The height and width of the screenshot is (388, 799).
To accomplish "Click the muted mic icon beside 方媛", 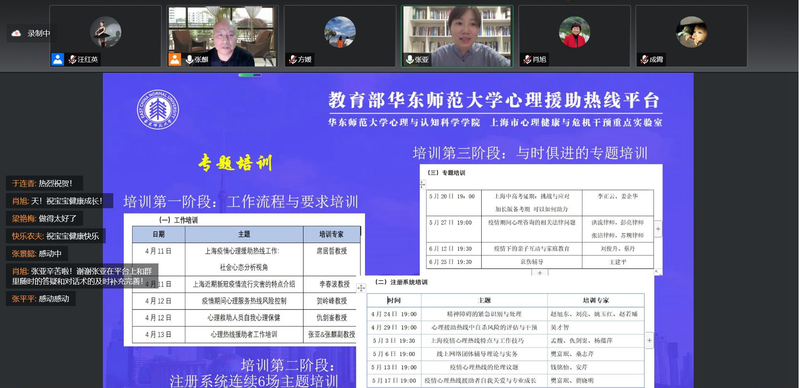I will point(293,60).
